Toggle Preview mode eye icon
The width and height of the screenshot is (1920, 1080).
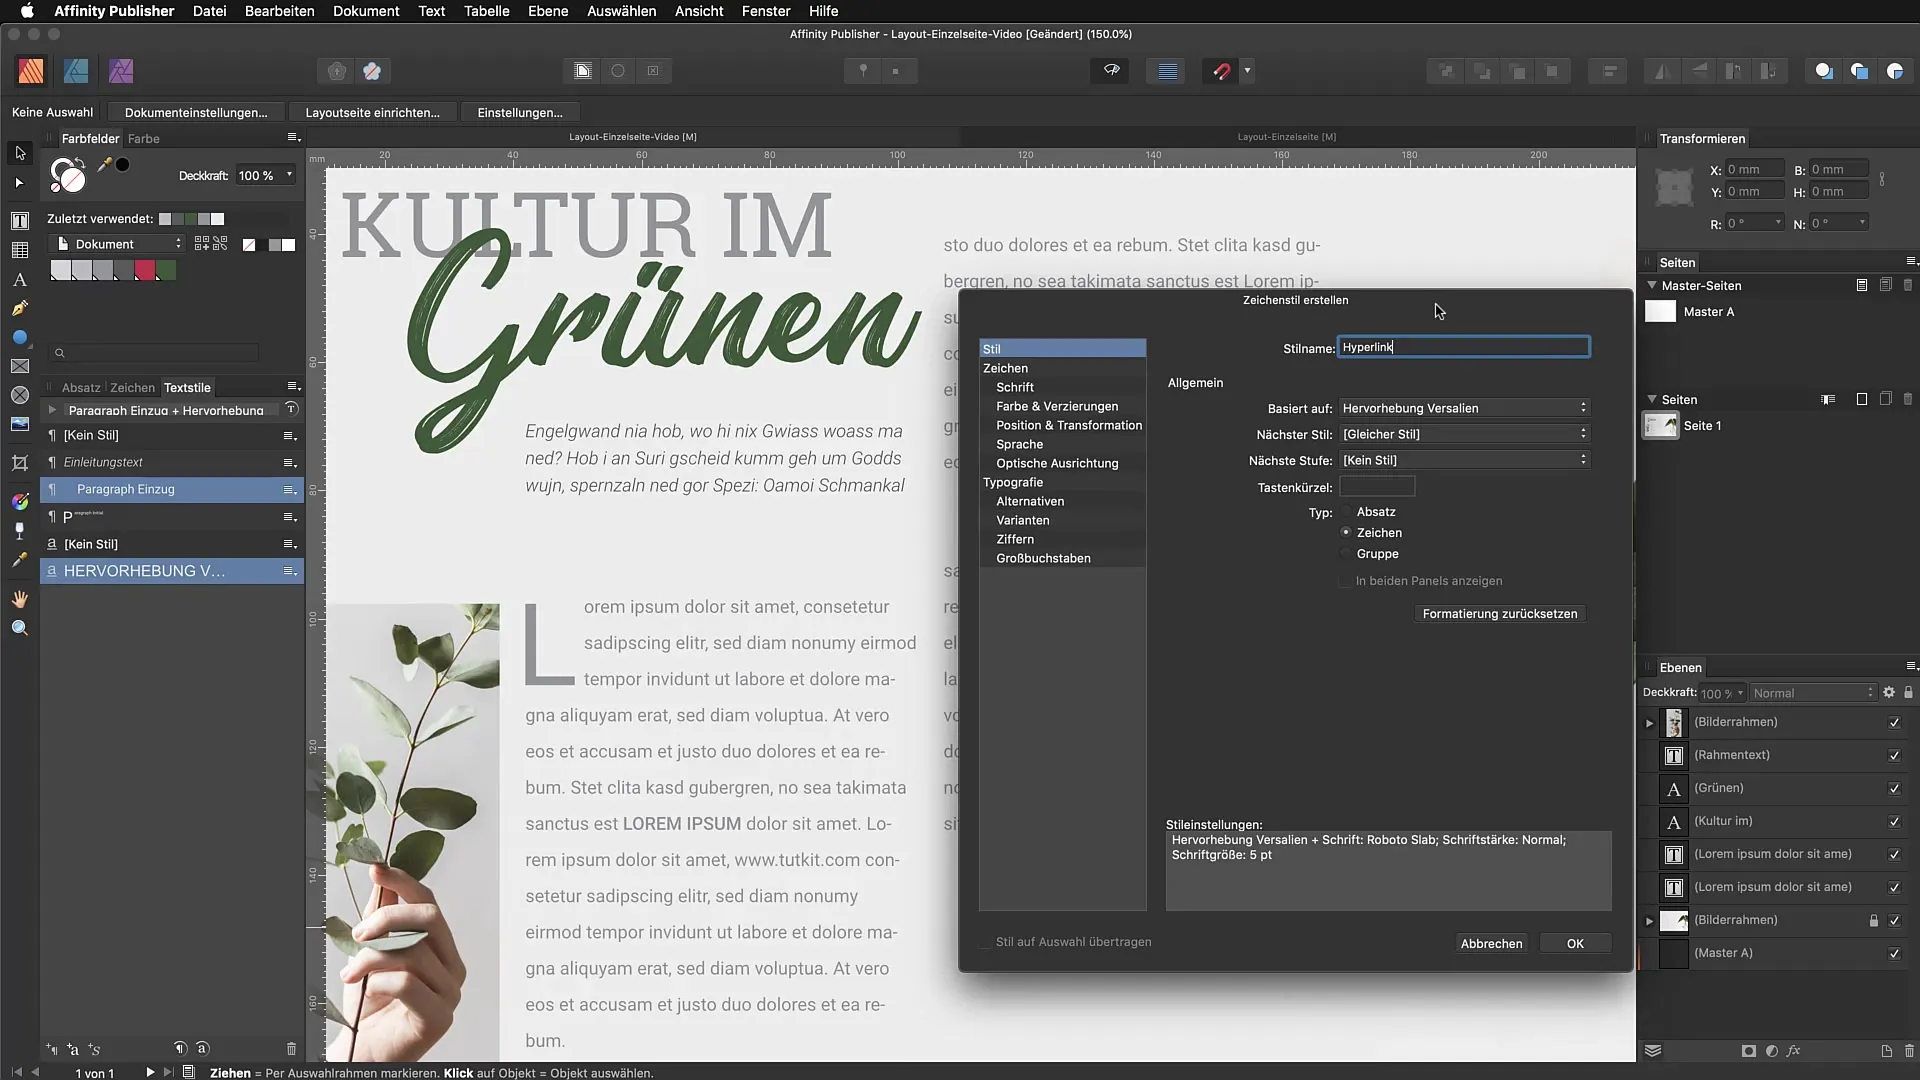click(1111, 71)
